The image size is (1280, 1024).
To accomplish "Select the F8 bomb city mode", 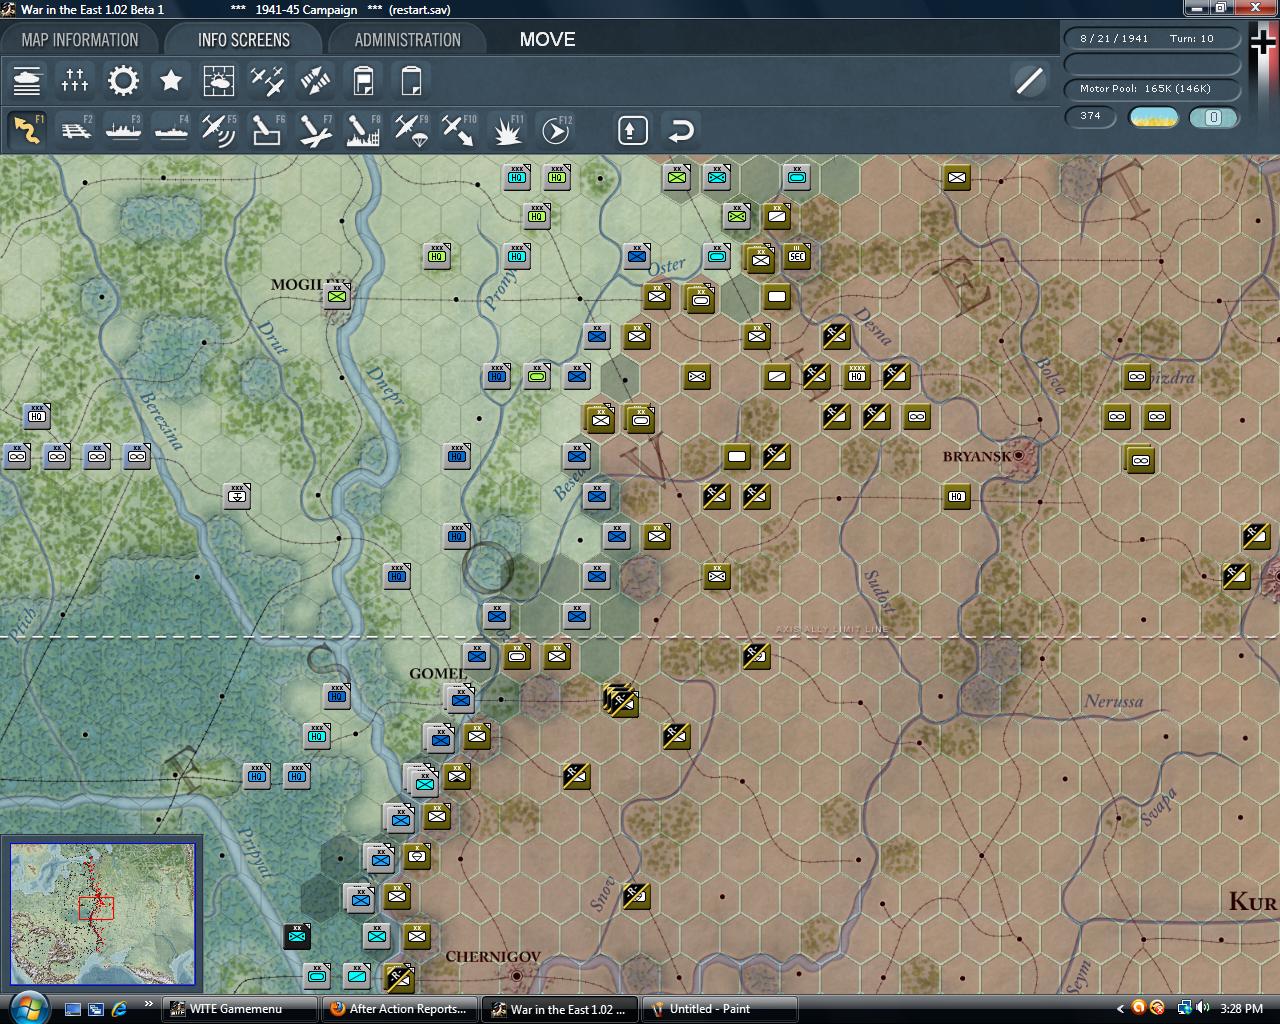I will [x=363, y=130].
